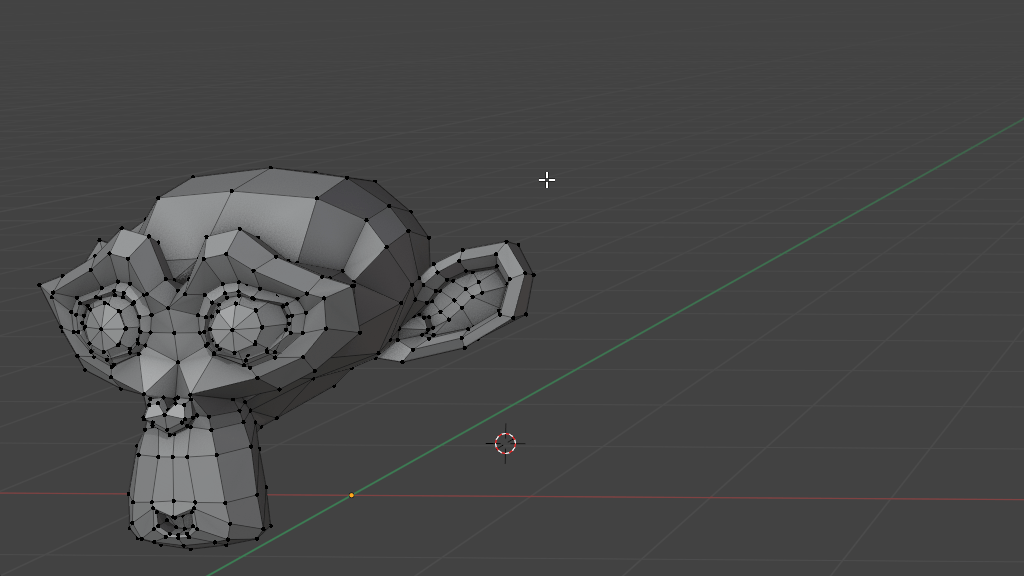Screen dimensions: 1024x576
Task: Select the top rim tip of the ear
Action: (x=507, y=243)
